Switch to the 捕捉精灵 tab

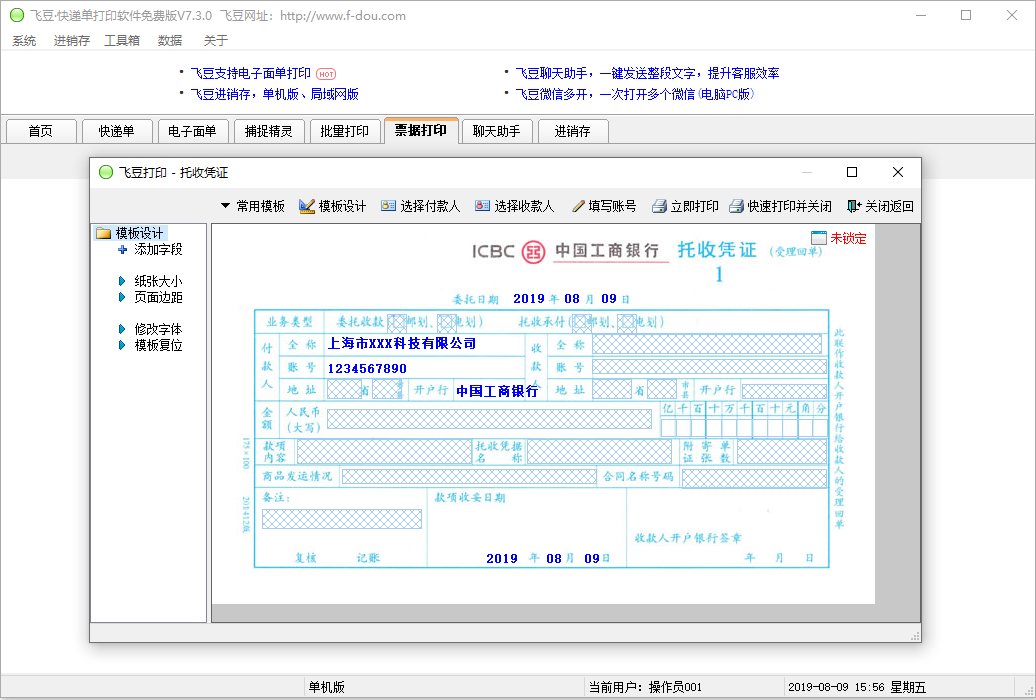269,131
